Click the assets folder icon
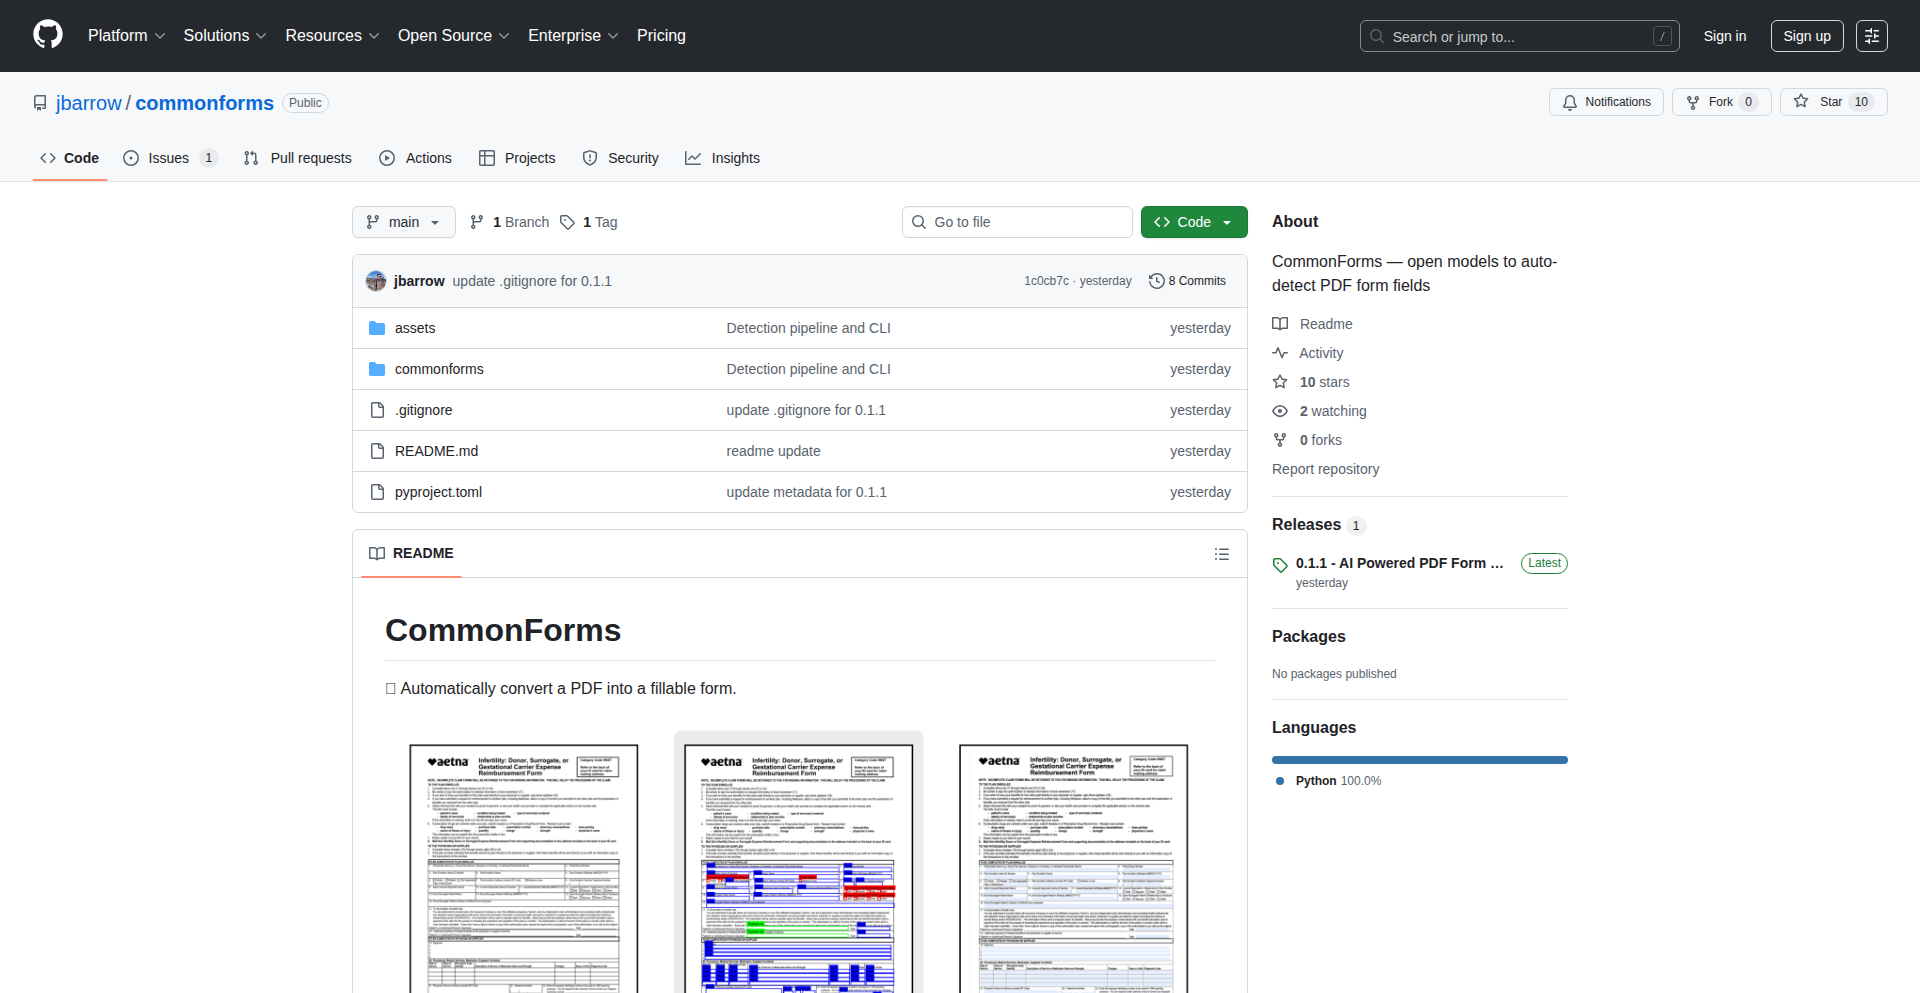Image resolution: width=1920 pixels, height=993 pixels. [x=377, y=328]
